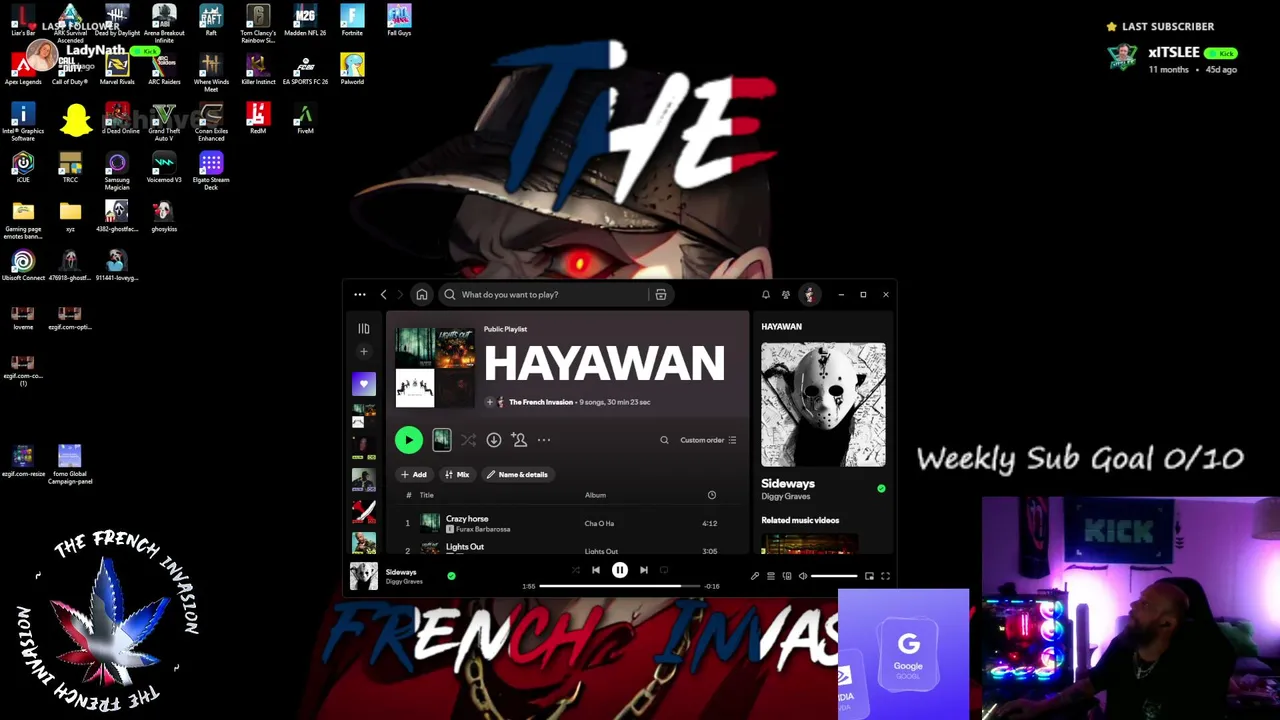Viewport: 1280px width, 720px height.
Task: Open What's New notifications bell
Action: pos(766,295)
